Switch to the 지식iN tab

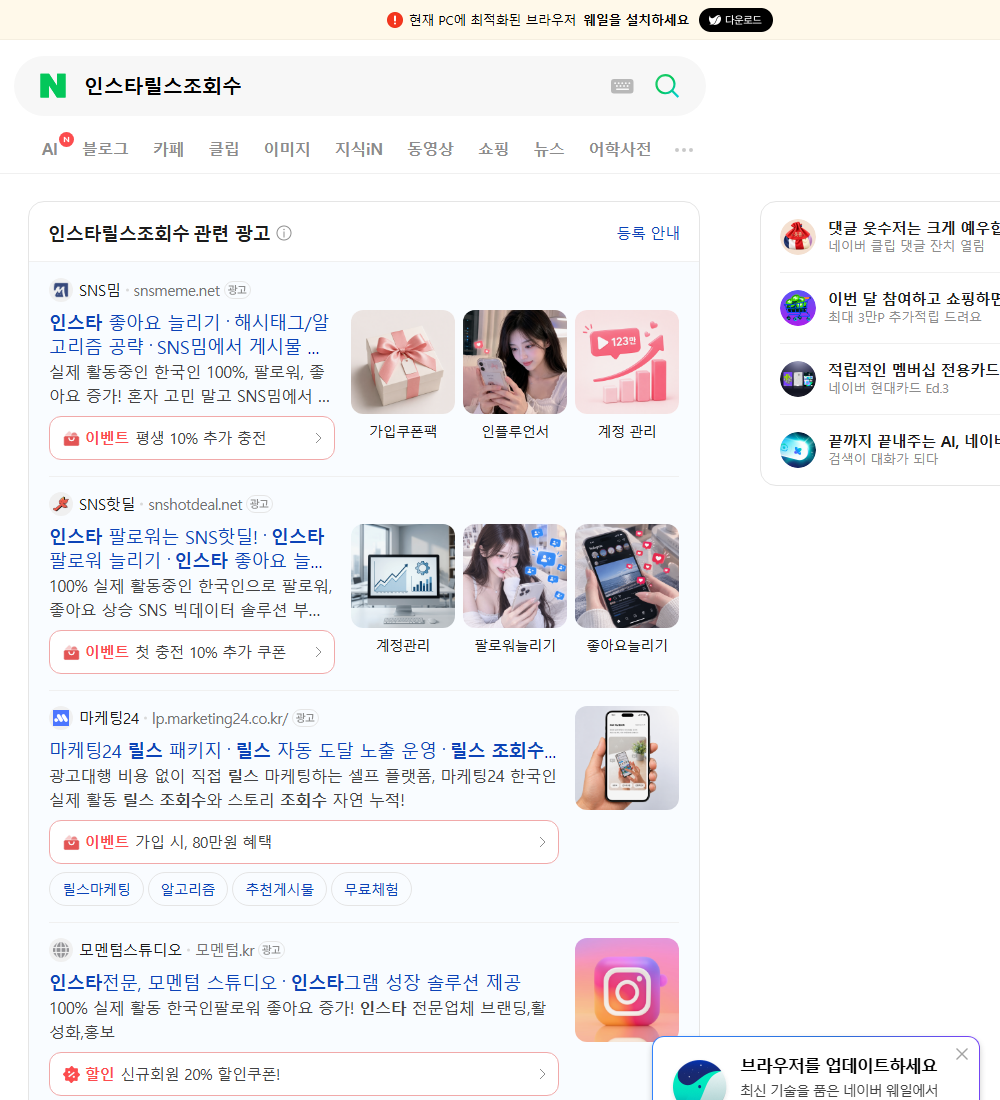click(x=359, y=149)
